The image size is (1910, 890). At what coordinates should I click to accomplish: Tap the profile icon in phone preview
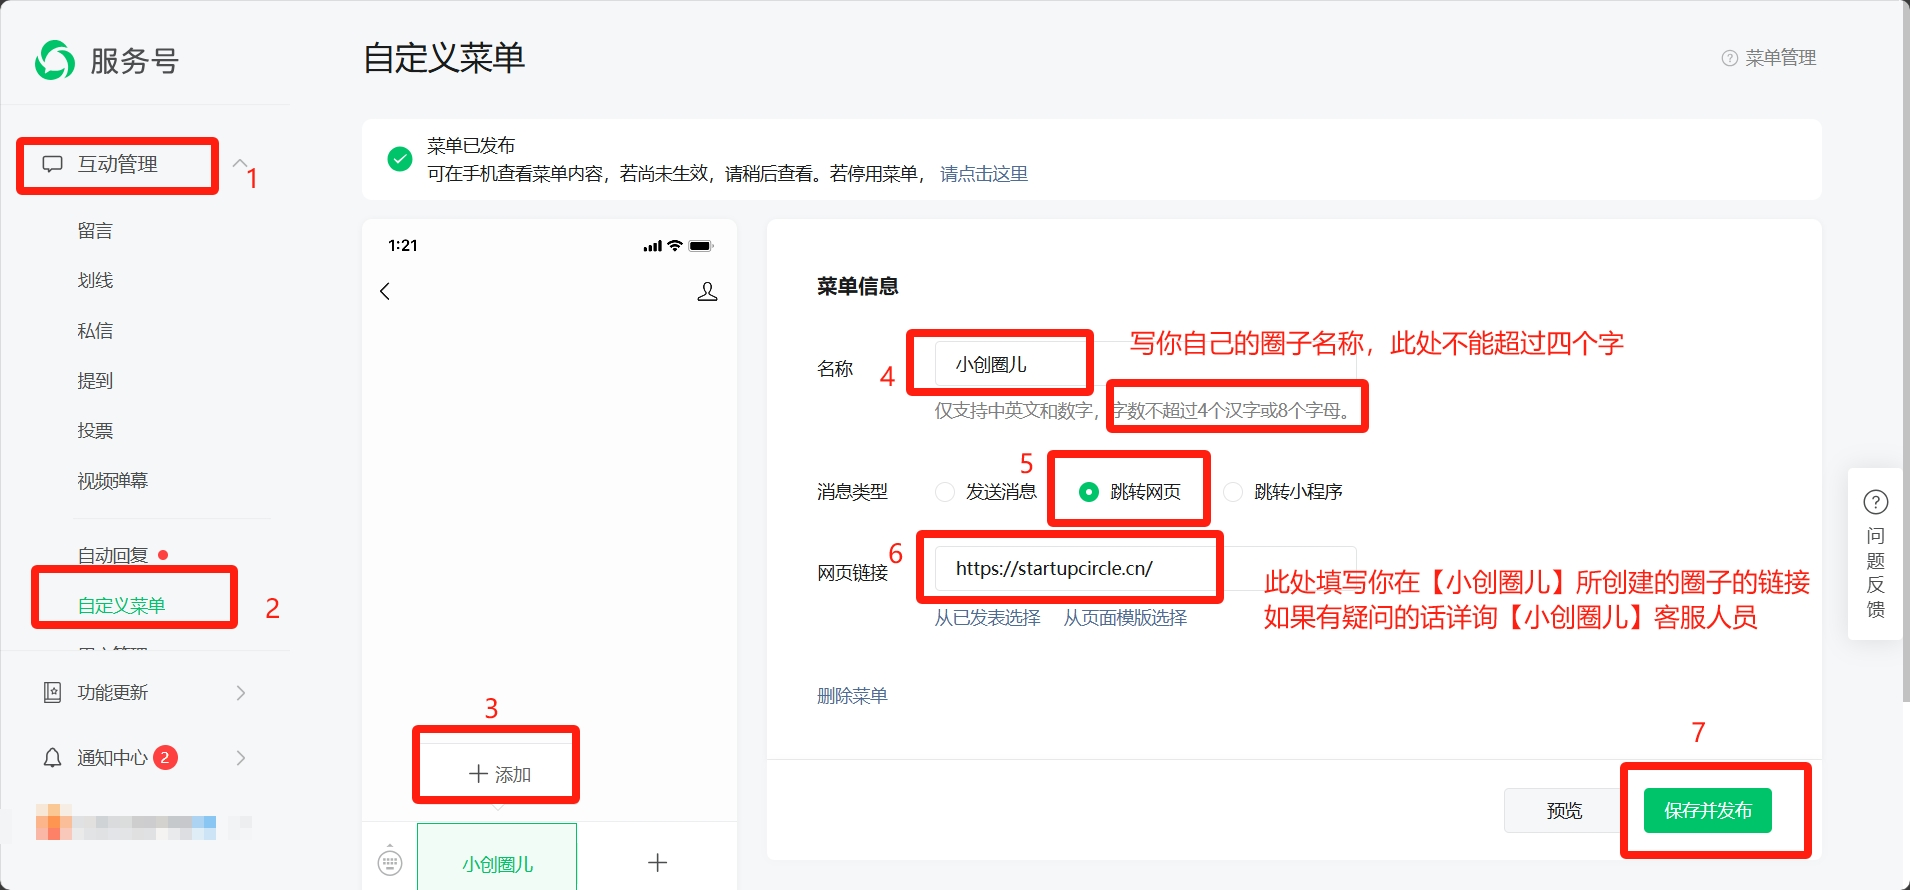(x=707, y=291)
